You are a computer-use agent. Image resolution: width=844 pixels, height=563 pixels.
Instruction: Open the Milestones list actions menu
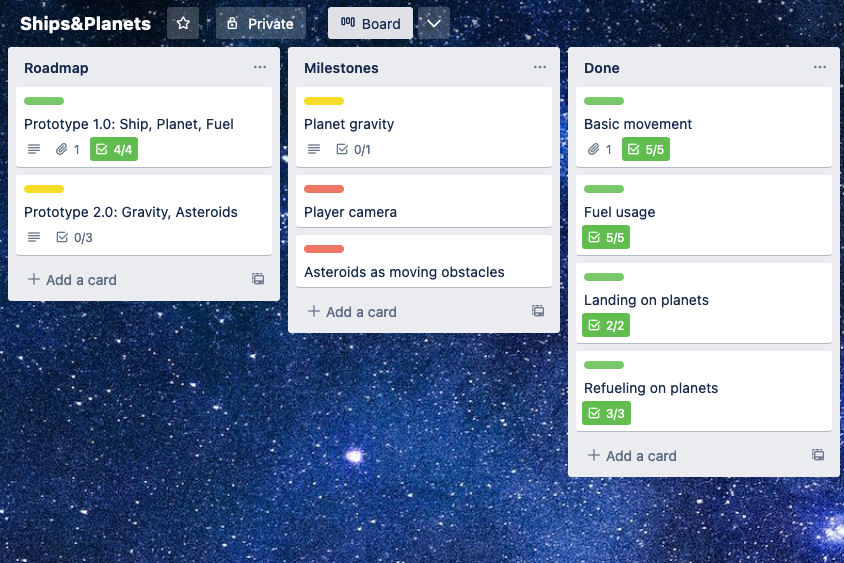[x=540, y=67]
